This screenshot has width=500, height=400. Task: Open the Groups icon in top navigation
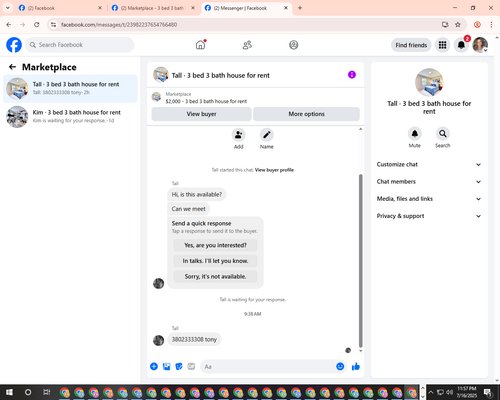[294, 45]
